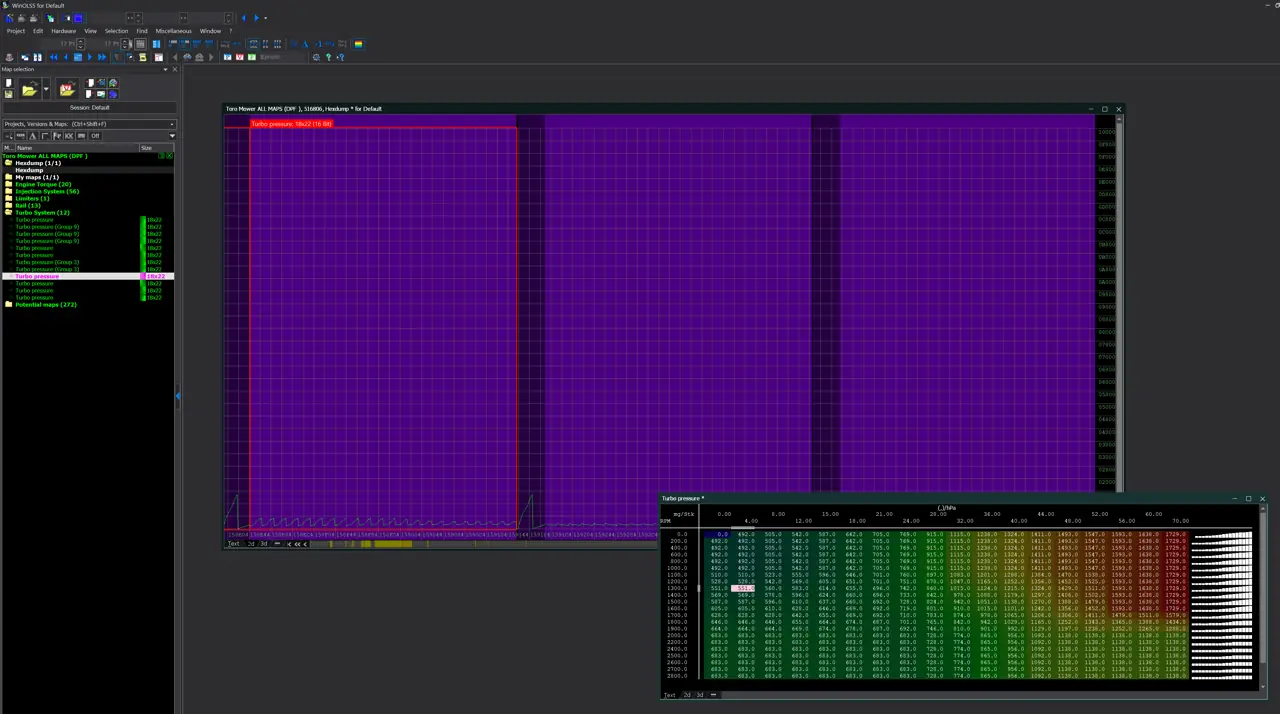Click the gear settings icon beside Eprom field
Image resolution: width=1280 pixels, height=714 pixels.
click(316, 57)
